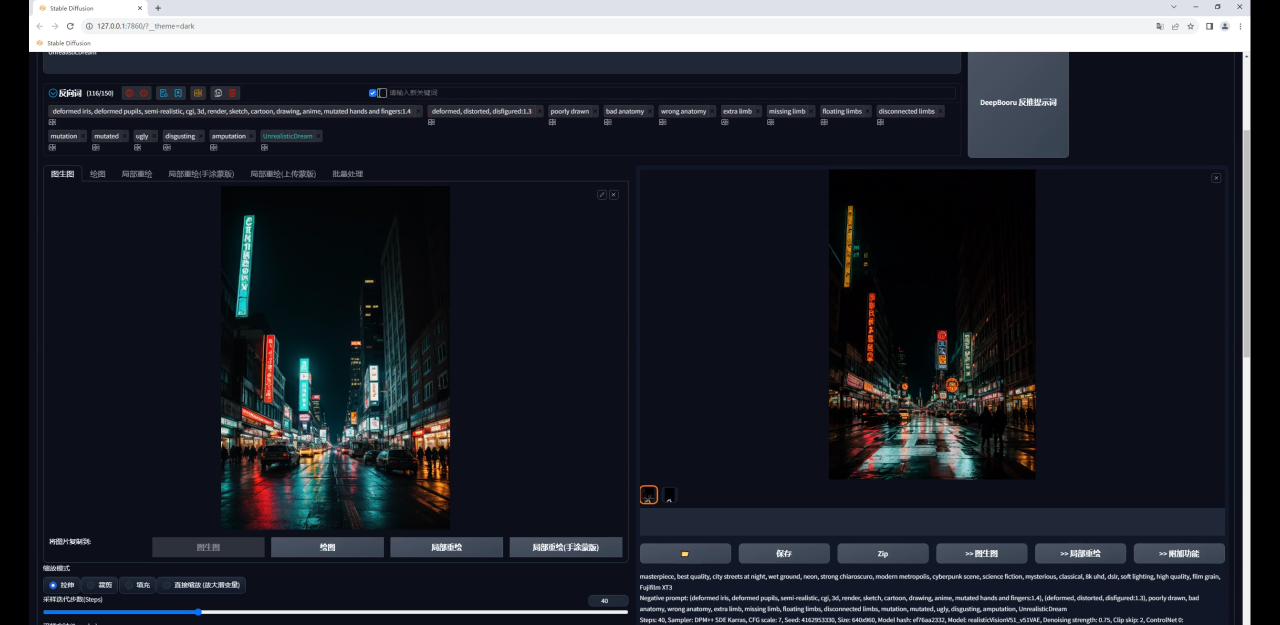
Task: Click the edit pencil icon on input image
Action: tap(602, 195)
